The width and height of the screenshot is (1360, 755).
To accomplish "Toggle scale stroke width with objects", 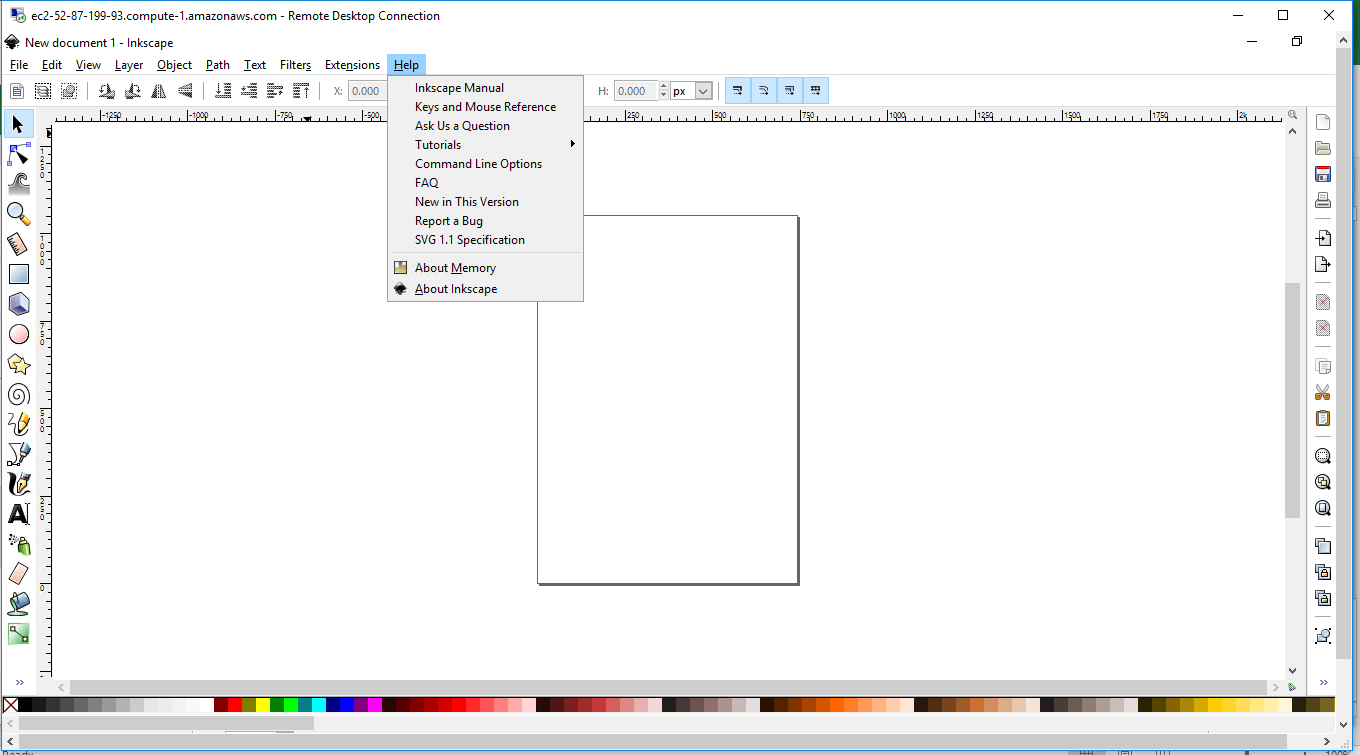I will [738, 91].
